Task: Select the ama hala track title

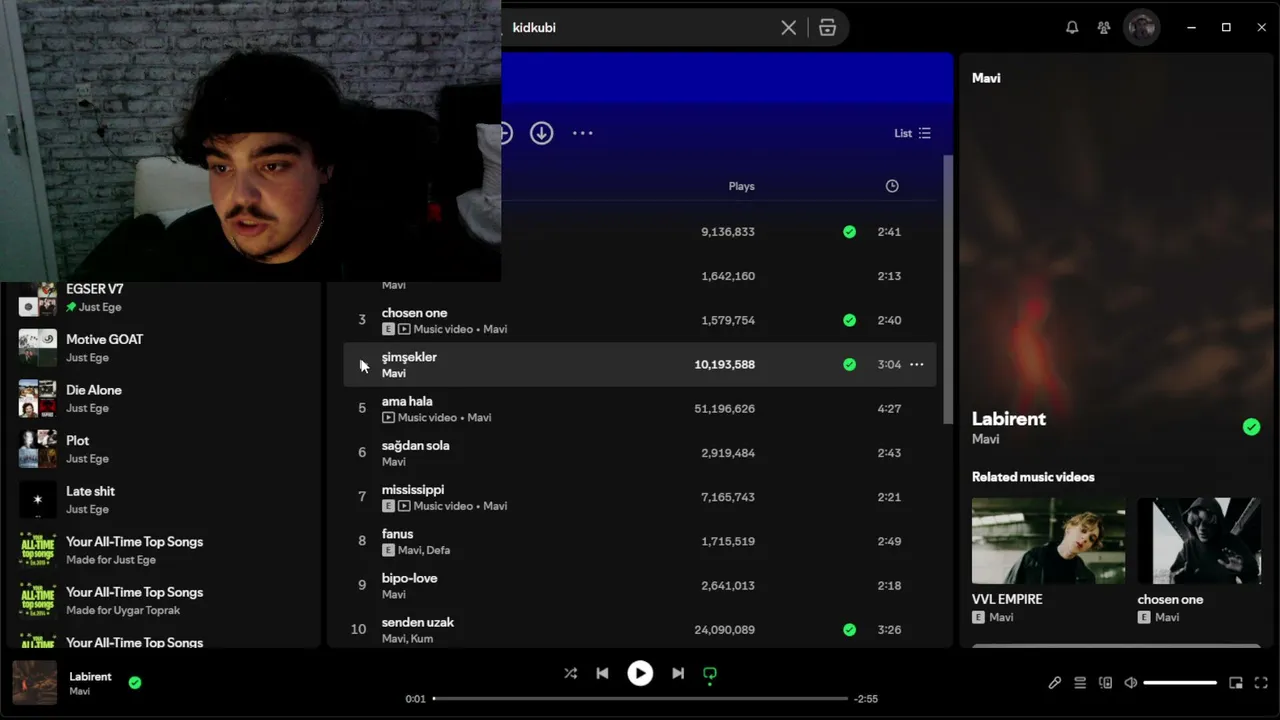Action: pos(407,401)
